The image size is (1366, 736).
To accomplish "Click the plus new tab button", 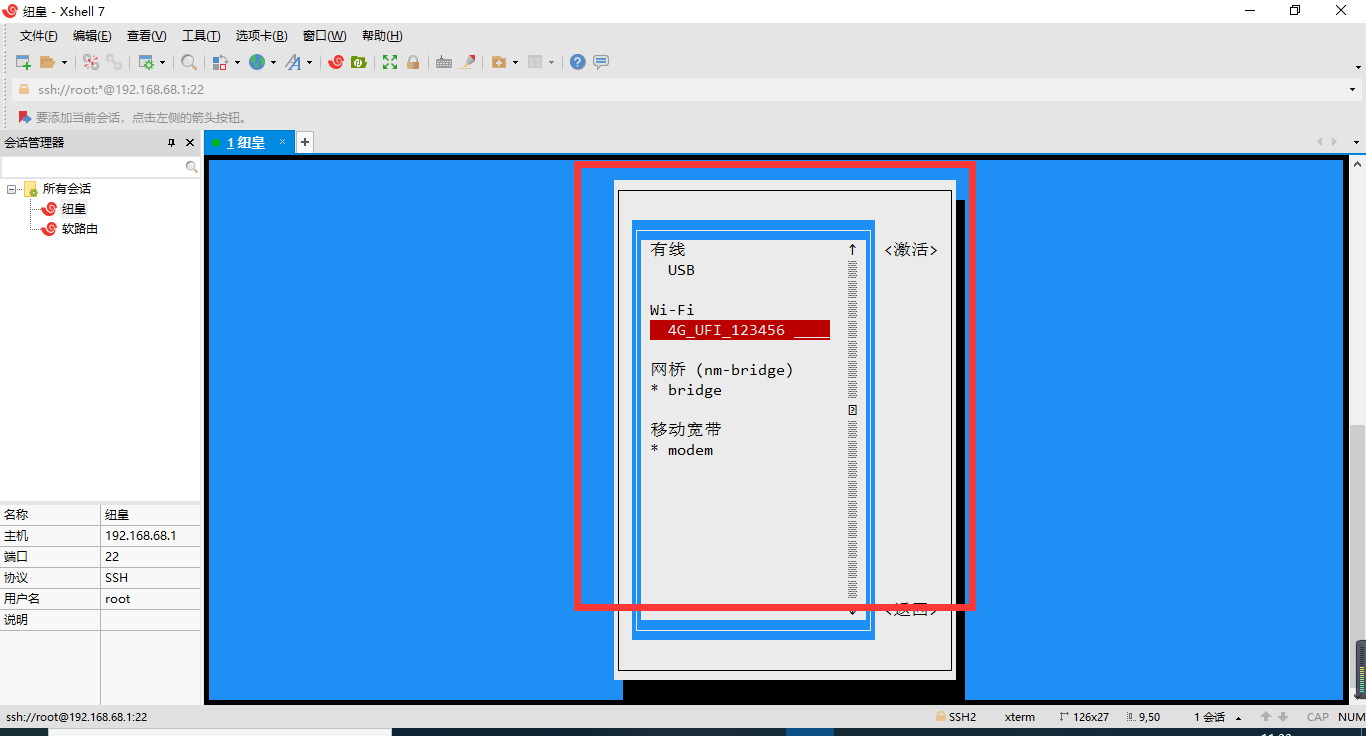I will (x=305, y=142).
